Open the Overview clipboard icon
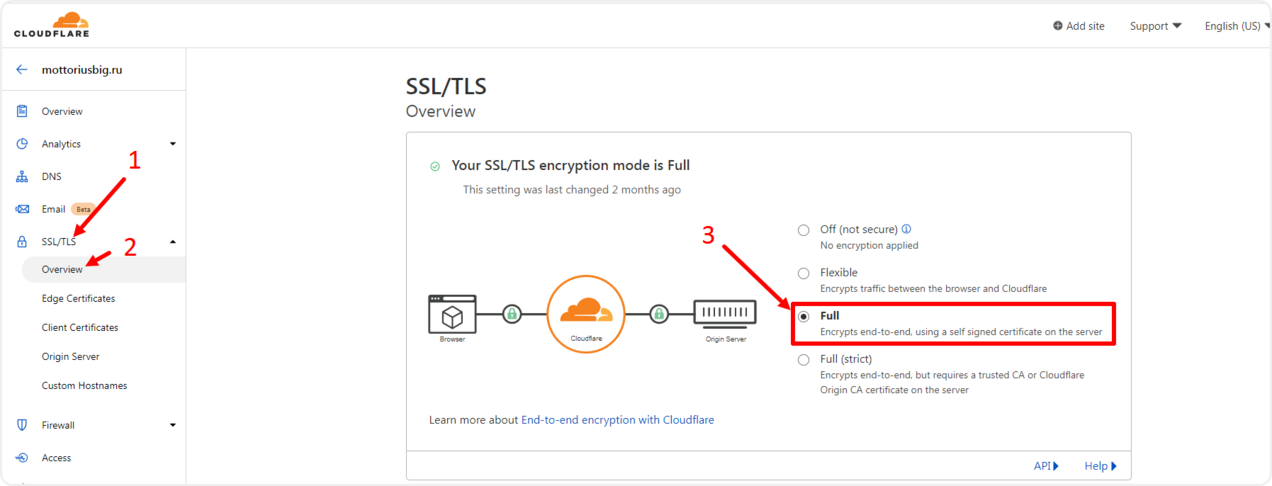1272x486 pixels. (x=22, y=111)
